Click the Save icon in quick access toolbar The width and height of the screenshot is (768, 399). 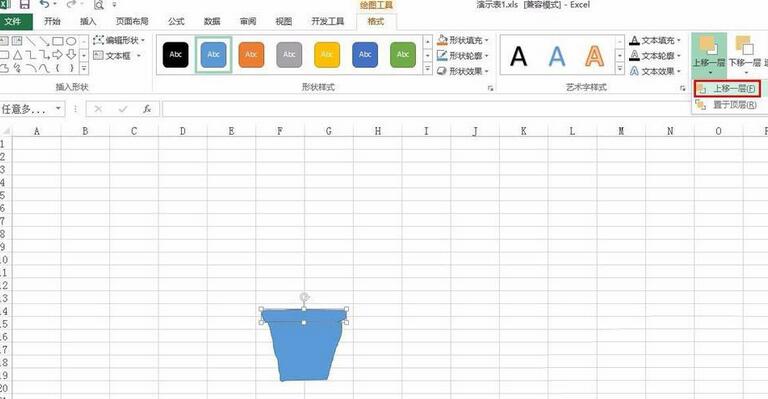(24, 5)
